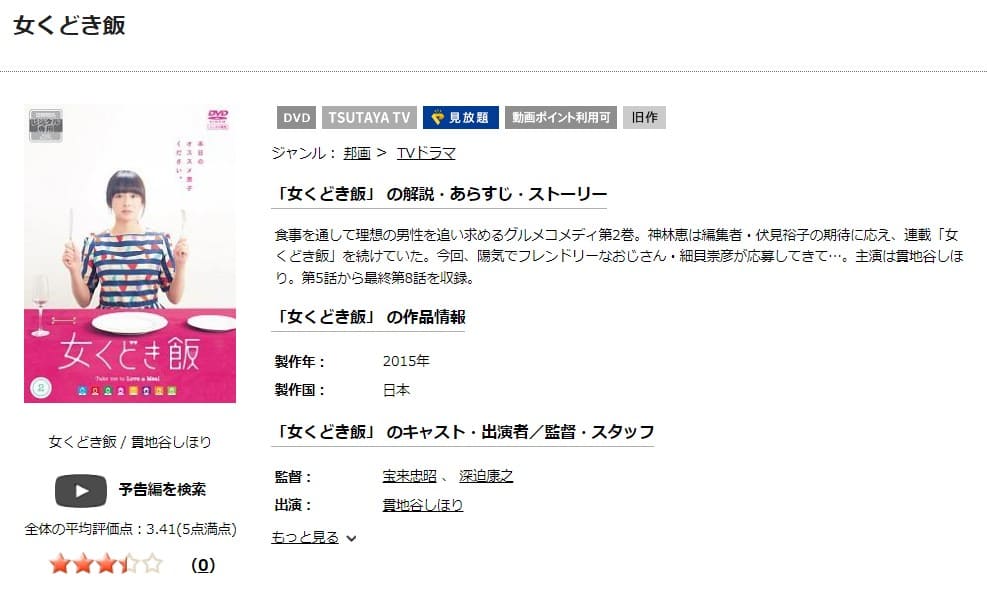
Task: Click the play icon next to 予告編を検索
Action: [x=81, y=490]
